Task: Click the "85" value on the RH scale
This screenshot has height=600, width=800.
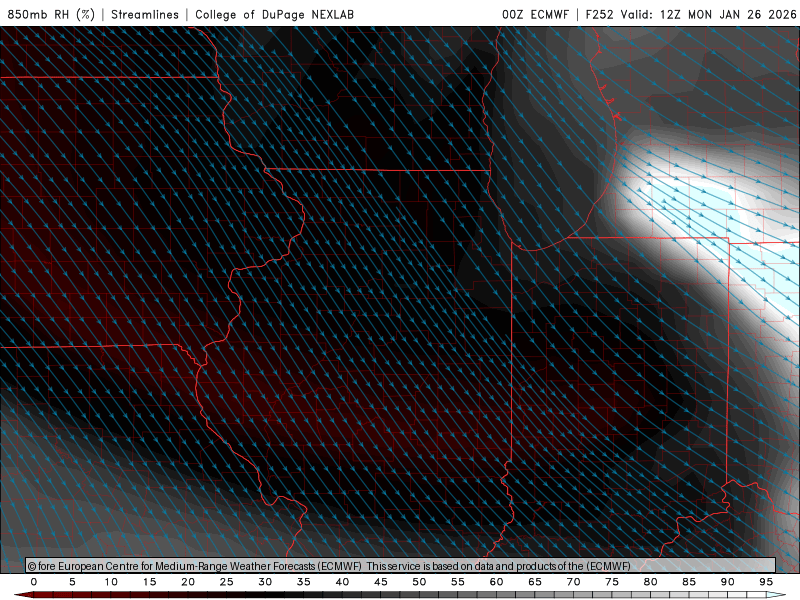Action: pos(689,582)
